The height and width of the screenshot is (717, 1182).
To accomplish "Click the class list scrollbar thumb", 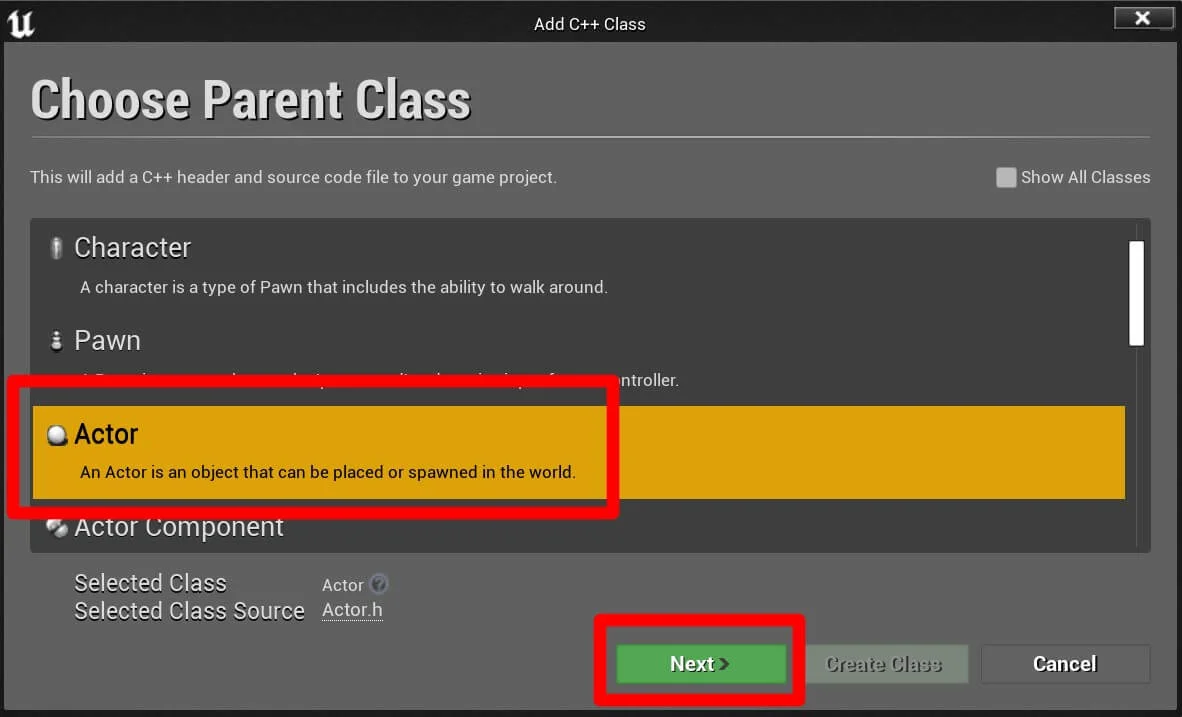I will click(1136, 293).
